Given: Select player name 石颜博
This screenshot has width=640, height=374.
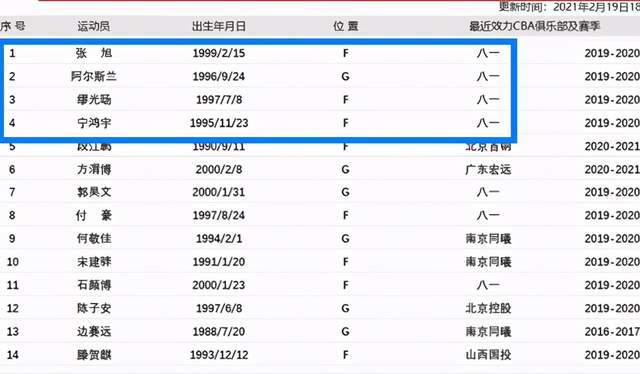Looking at the screenshot, I should [94, 285].
